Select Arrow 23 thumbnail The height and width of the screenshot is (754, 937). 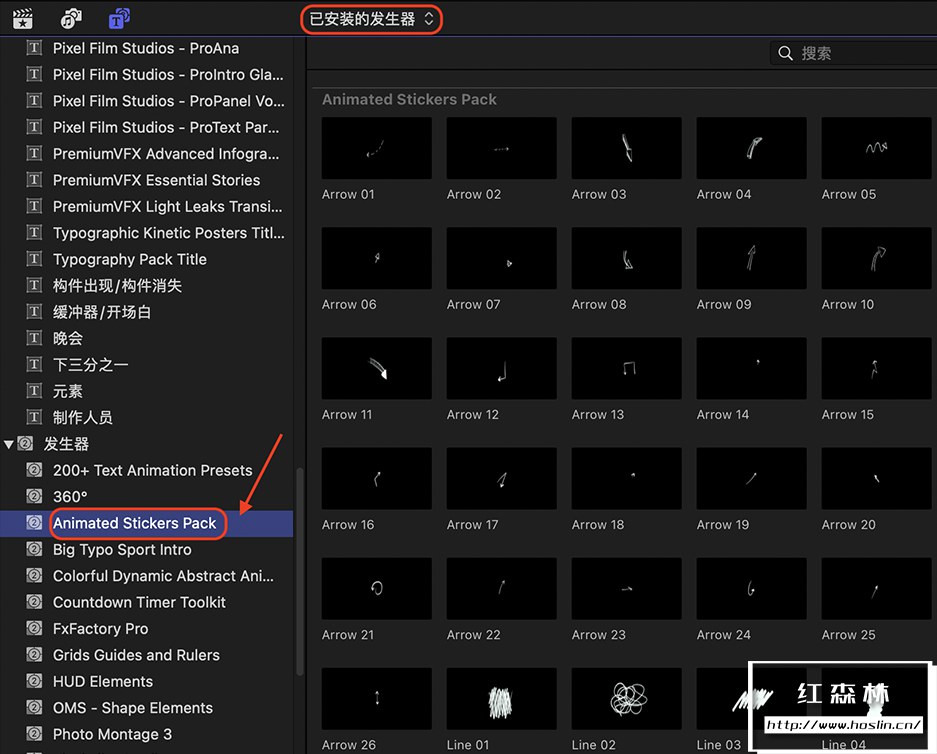click(626, 589)
